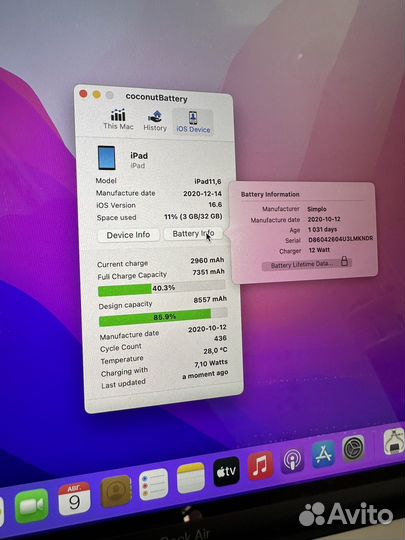Click the 40.3% current charge bar

coord(161,289)
